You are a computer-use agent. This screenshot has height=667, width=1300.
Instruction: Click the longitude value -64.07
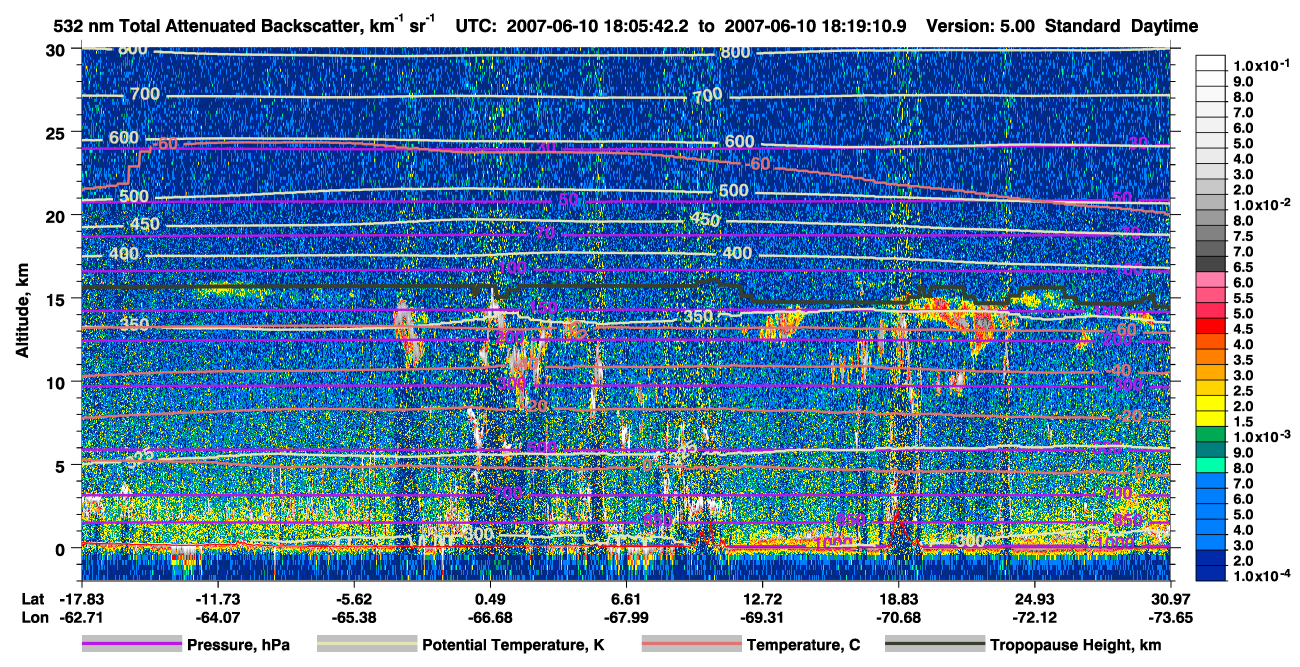pos(218,617)
